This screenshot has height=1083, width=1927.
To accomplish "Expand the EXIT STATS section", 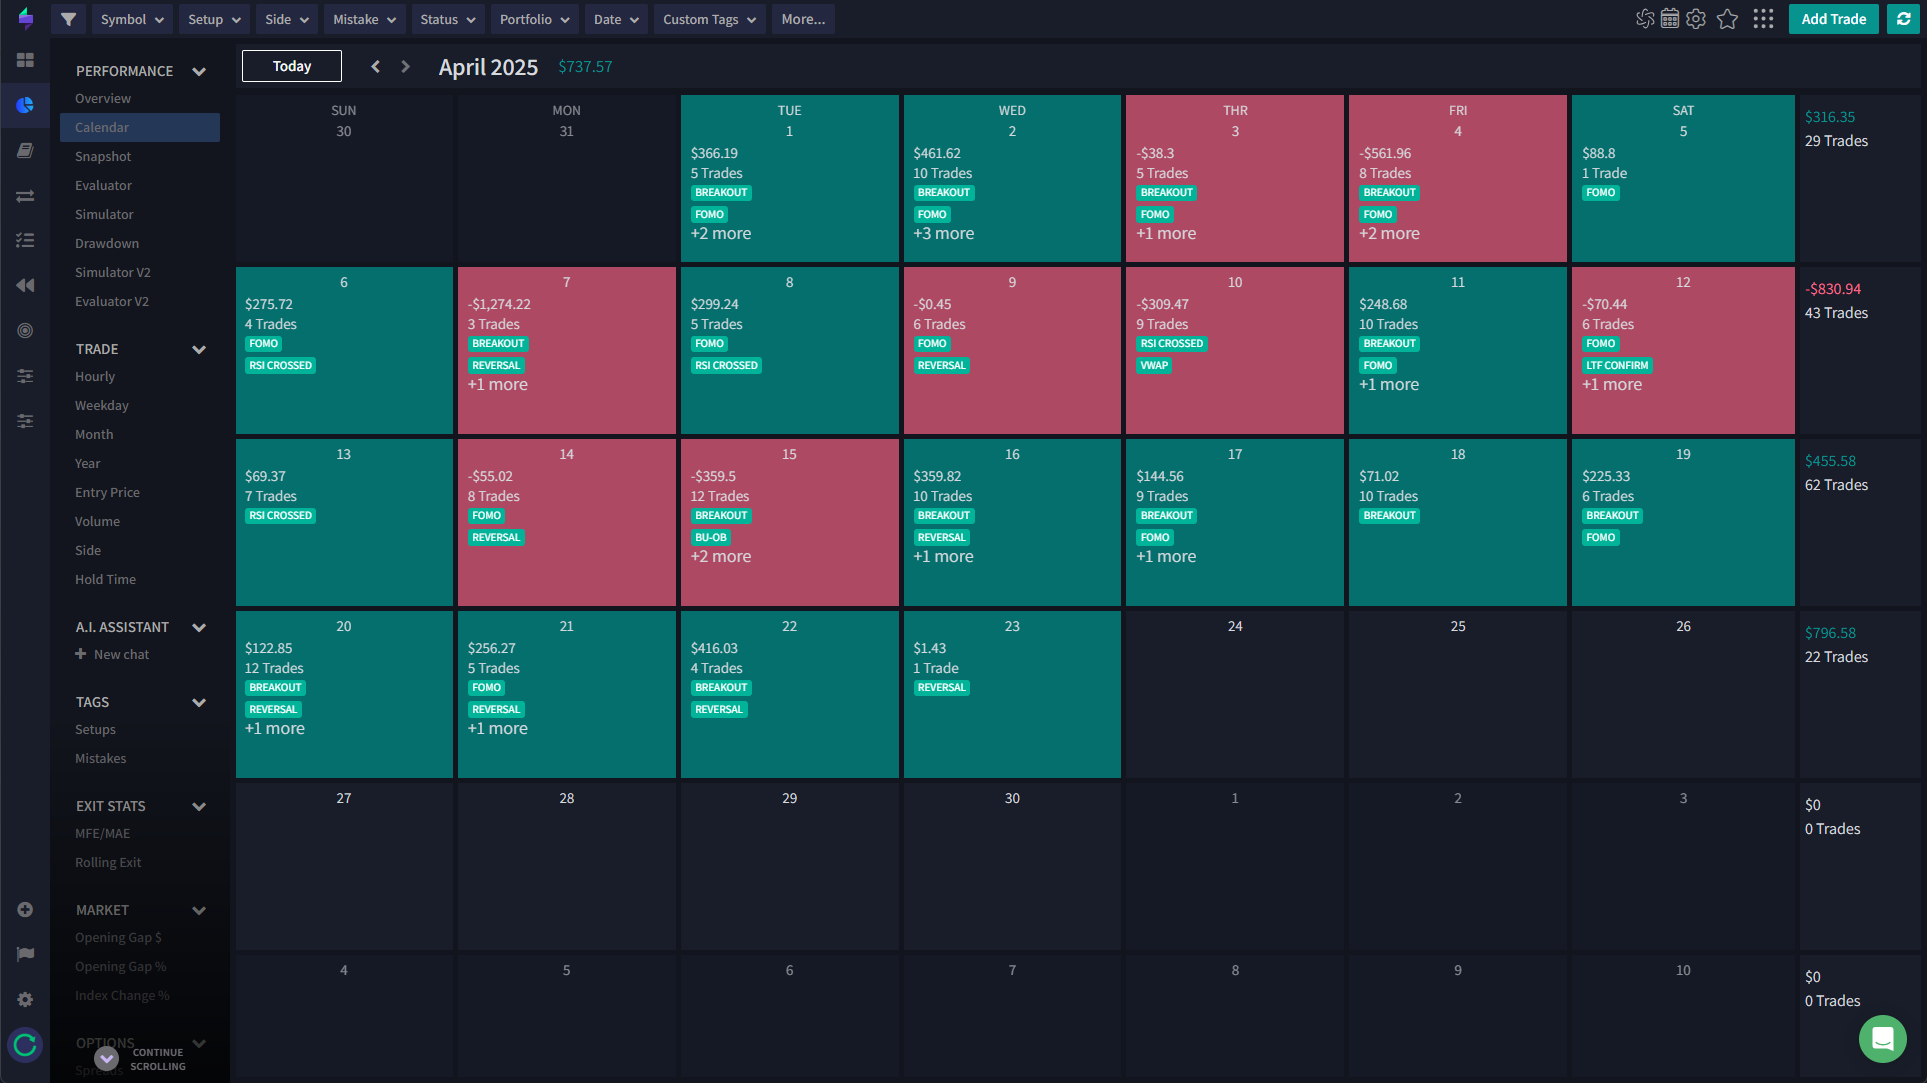I will (199, 806).
